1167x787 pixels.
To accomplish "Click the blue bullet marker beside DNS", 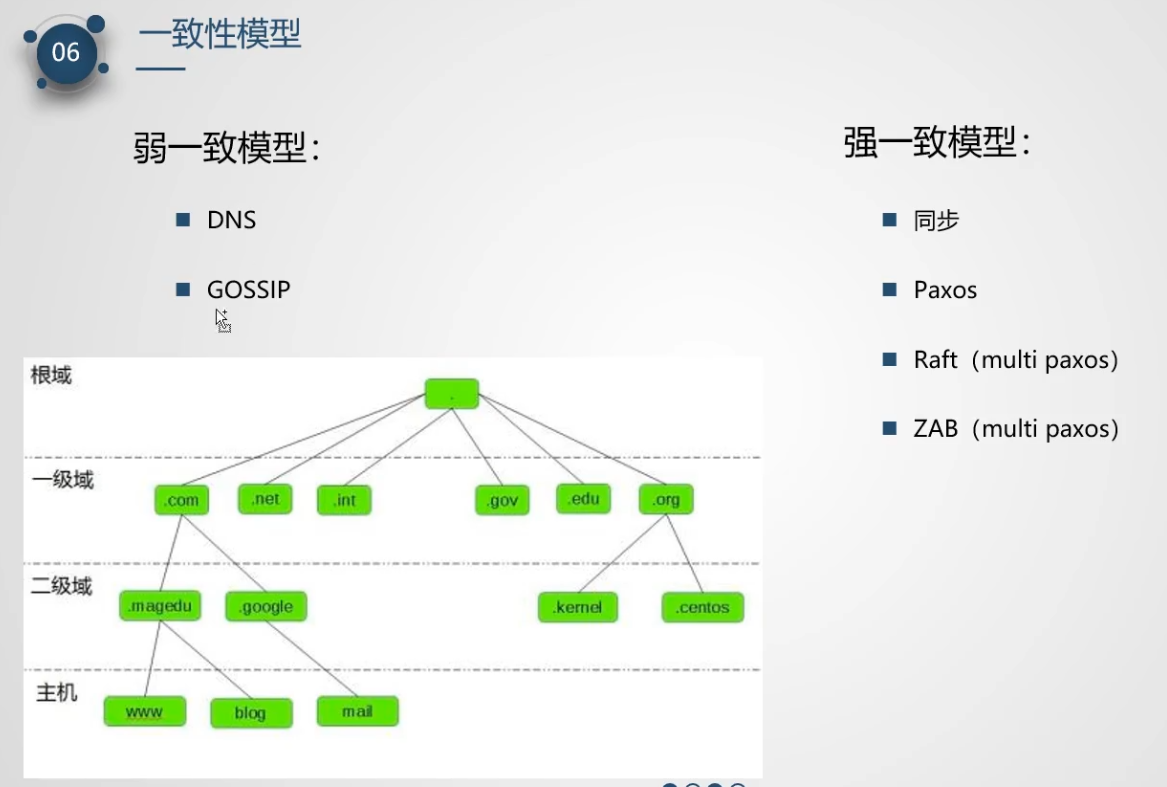I will coord(183,219).
